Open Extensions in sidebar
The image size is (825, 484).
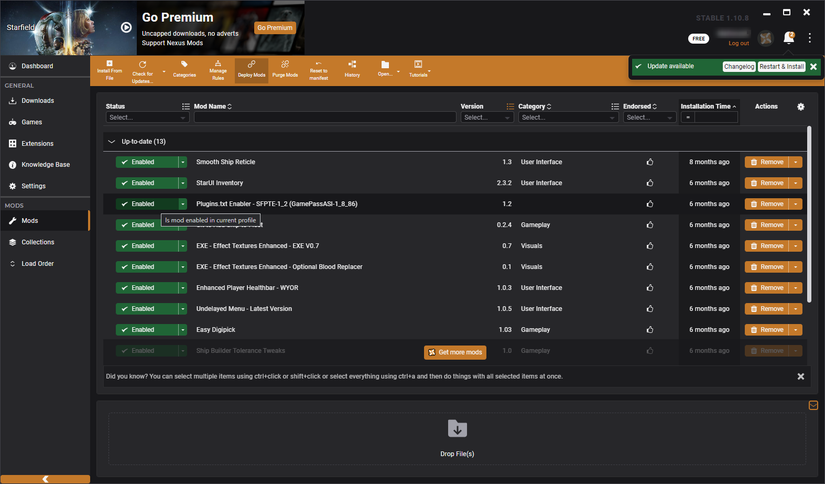click(x=45, y=144)
